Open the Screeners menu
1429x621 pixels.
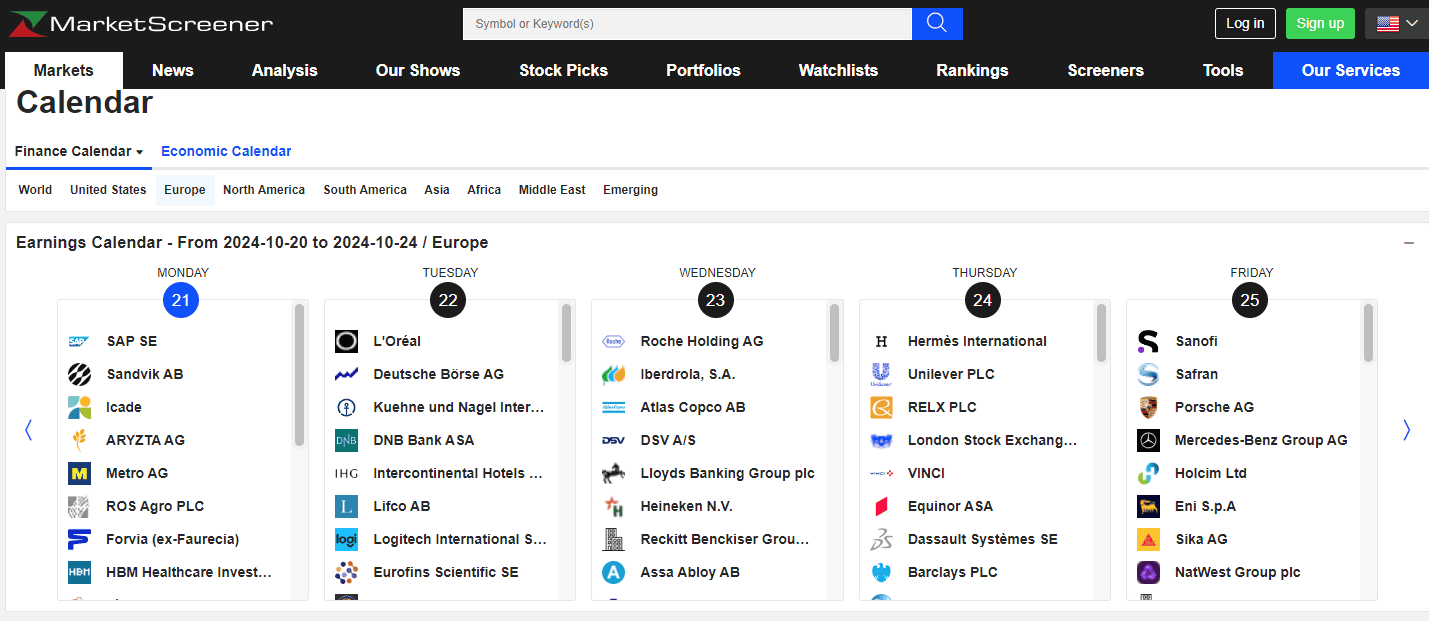1105,70
